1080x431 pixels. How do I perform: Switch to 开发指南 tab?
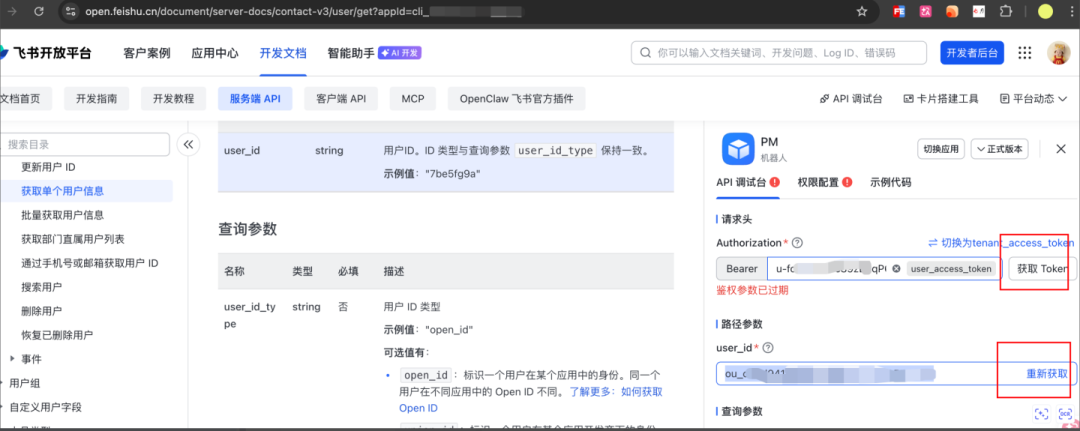click(x=97, y=98)
